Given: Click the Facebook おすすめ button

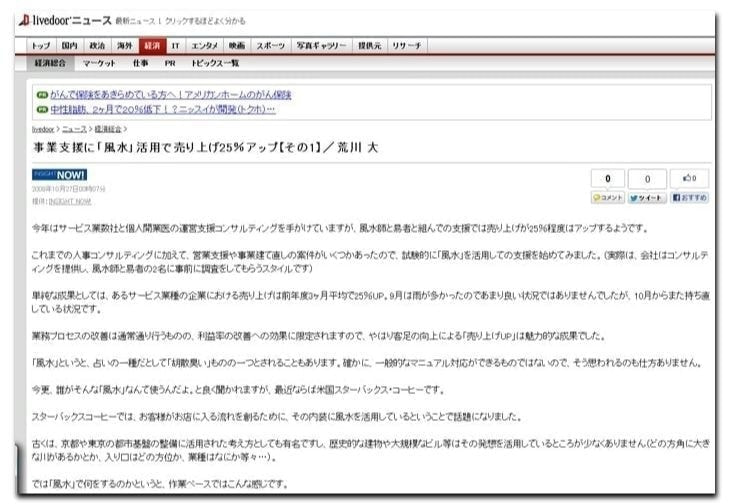Looking at the screenshot, I should (689, 198).
